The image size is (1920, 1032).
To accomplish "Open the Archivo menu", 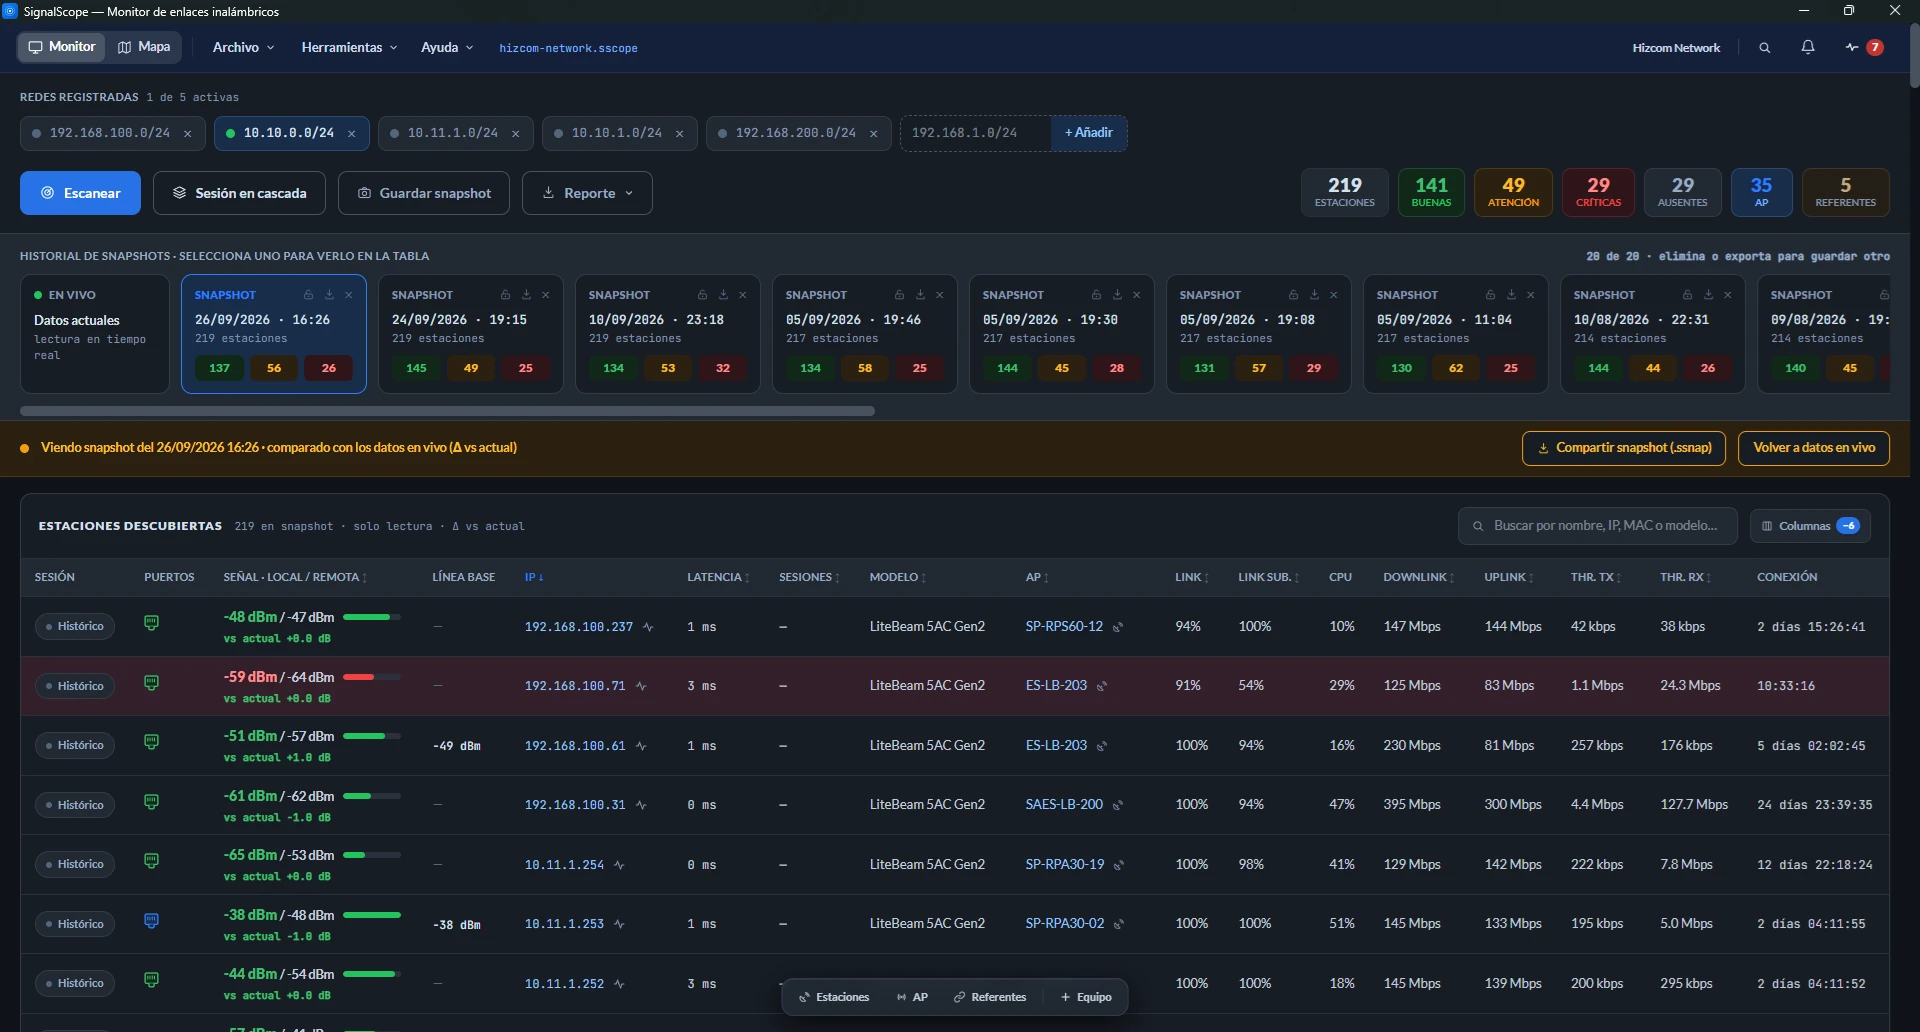I will [243, 48].
